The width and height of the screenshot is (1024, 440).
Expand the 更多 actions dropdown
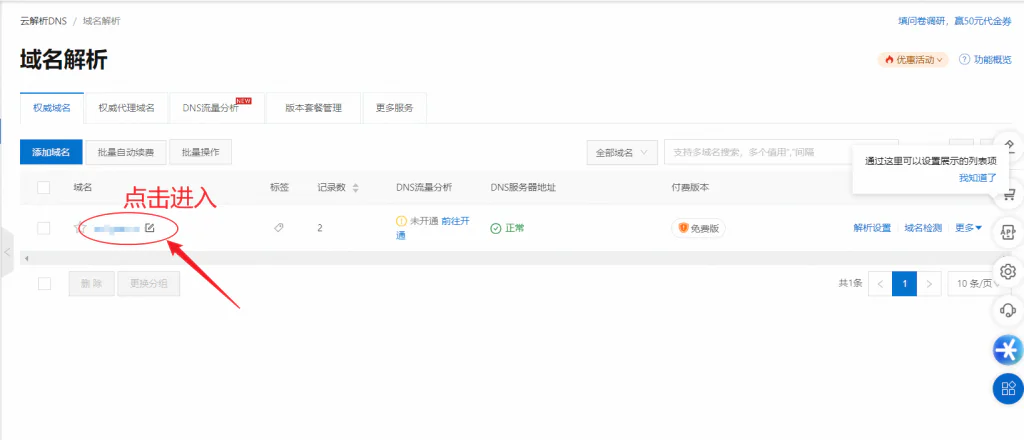tap(968, 228)
